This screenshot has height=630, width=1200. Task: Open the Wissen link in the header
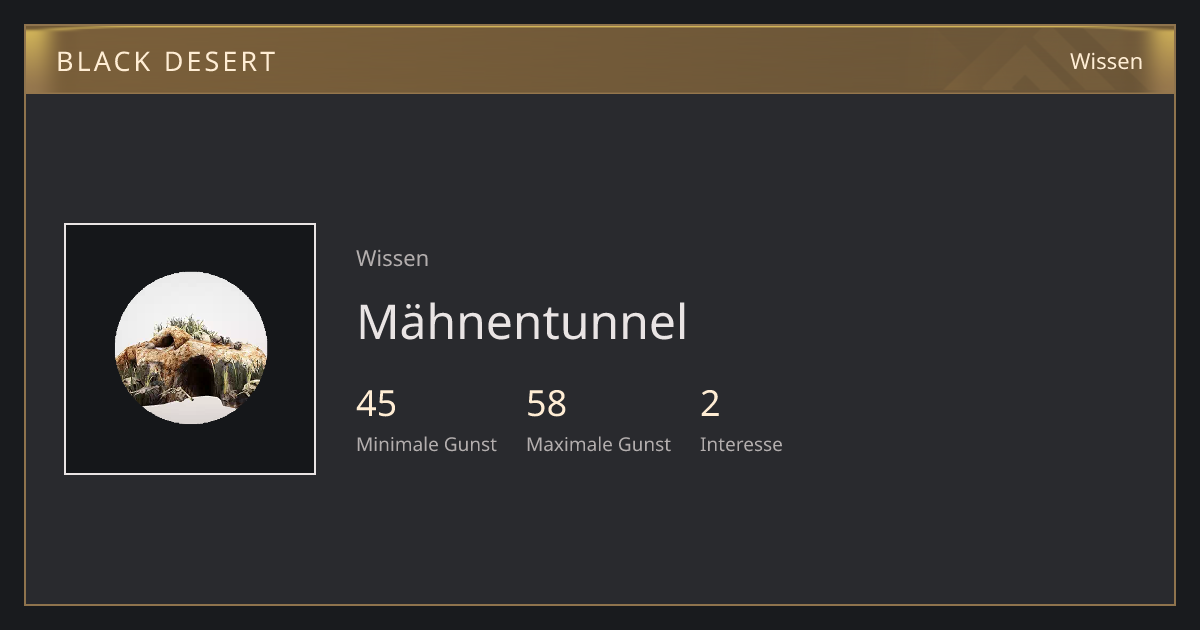click(1106, 61)
